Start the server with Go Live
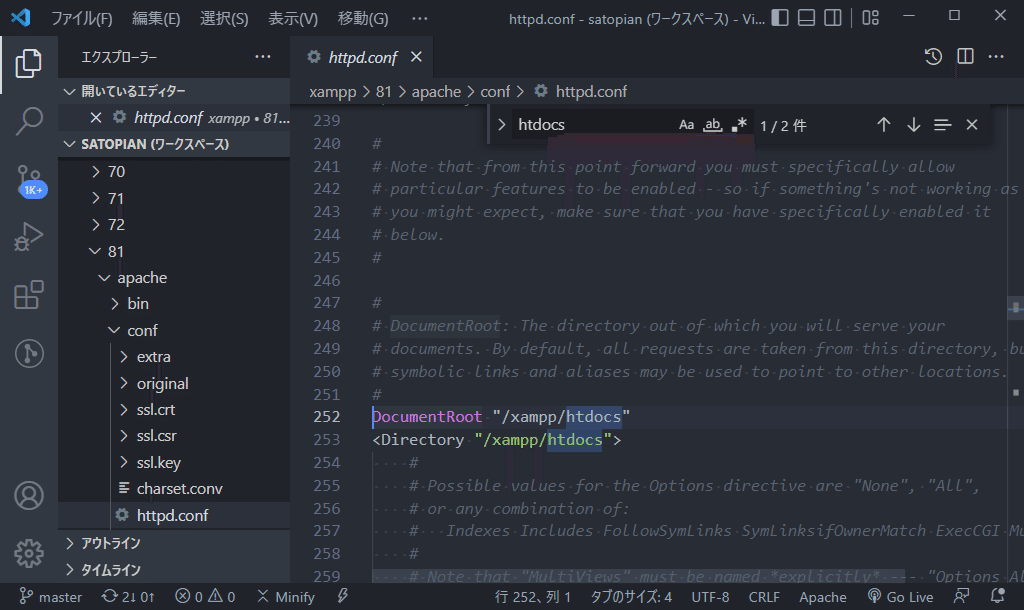The image size is (1024, 610). pyautogui.click(x=902, y=596)
